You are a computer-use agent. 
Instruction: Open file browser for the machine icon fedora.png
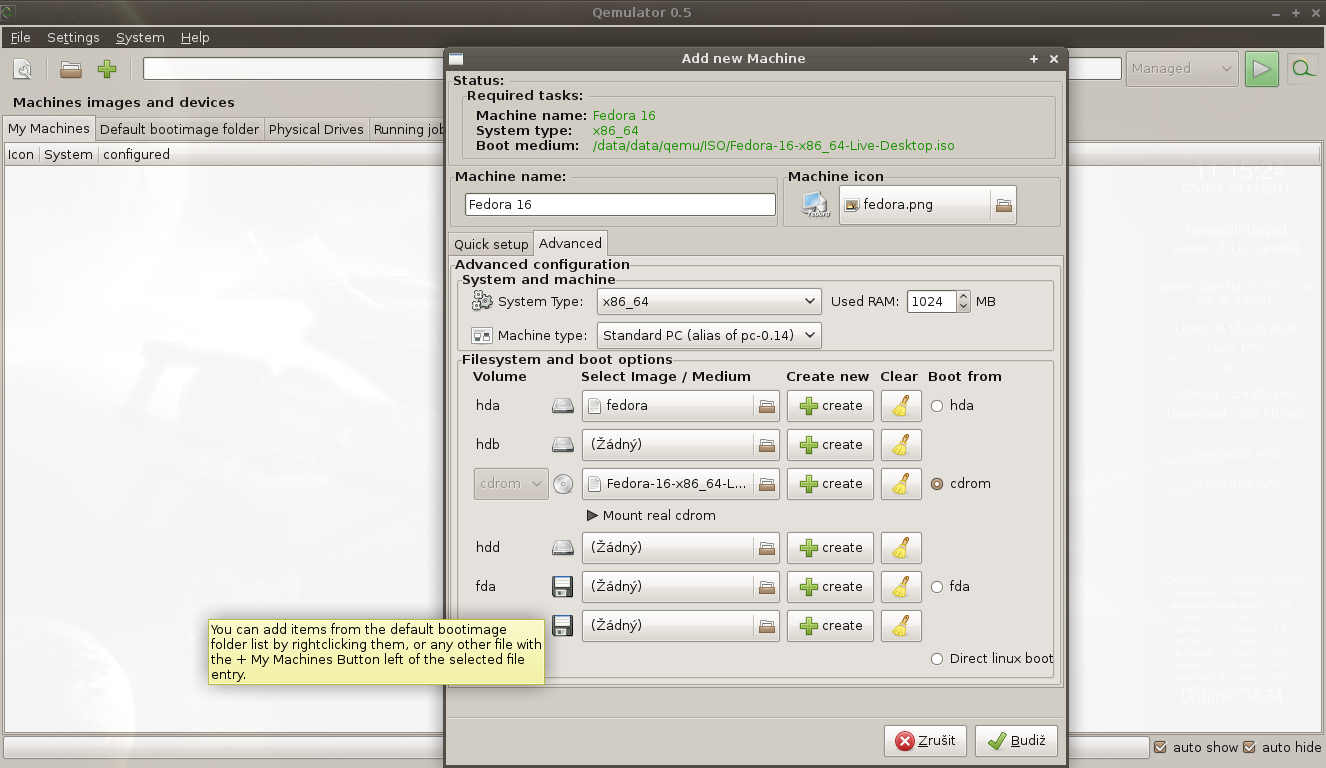point(1004,205)
